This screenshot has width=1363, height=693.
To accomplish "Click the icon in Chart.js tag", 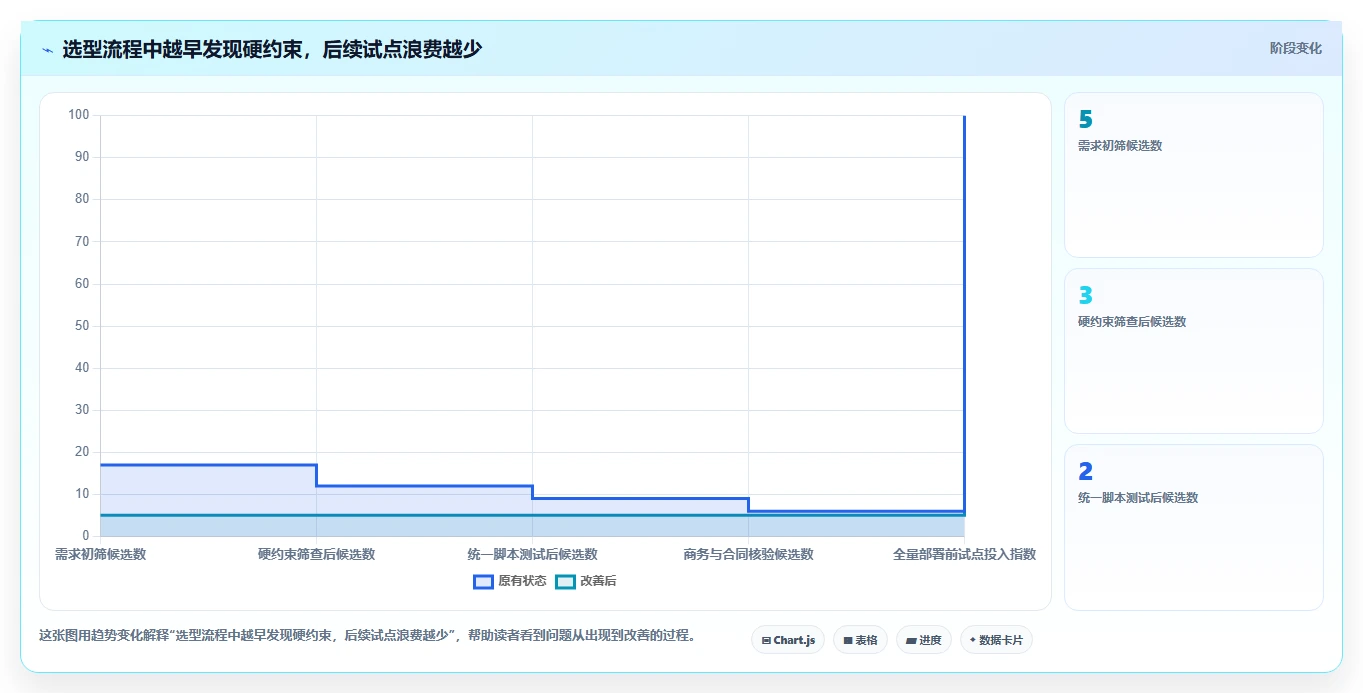I will (766, 640).
